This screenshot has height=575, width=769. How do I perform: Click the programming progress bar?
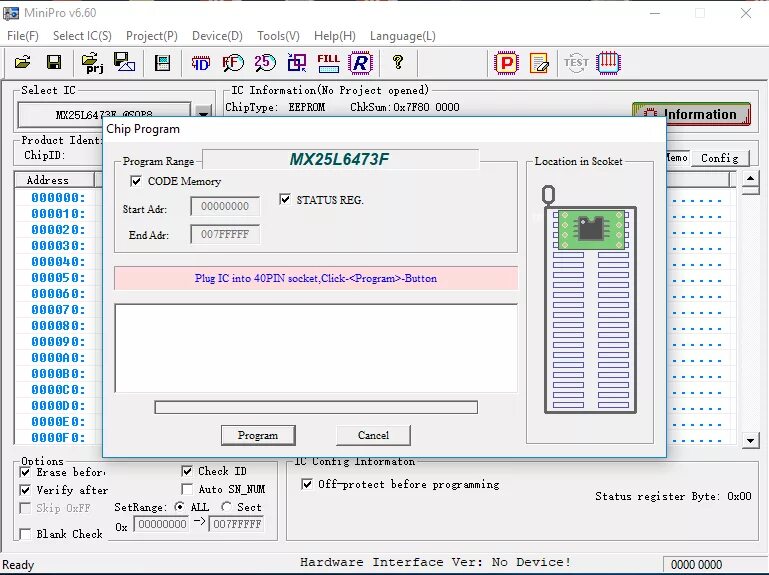(x=316, y=407)
